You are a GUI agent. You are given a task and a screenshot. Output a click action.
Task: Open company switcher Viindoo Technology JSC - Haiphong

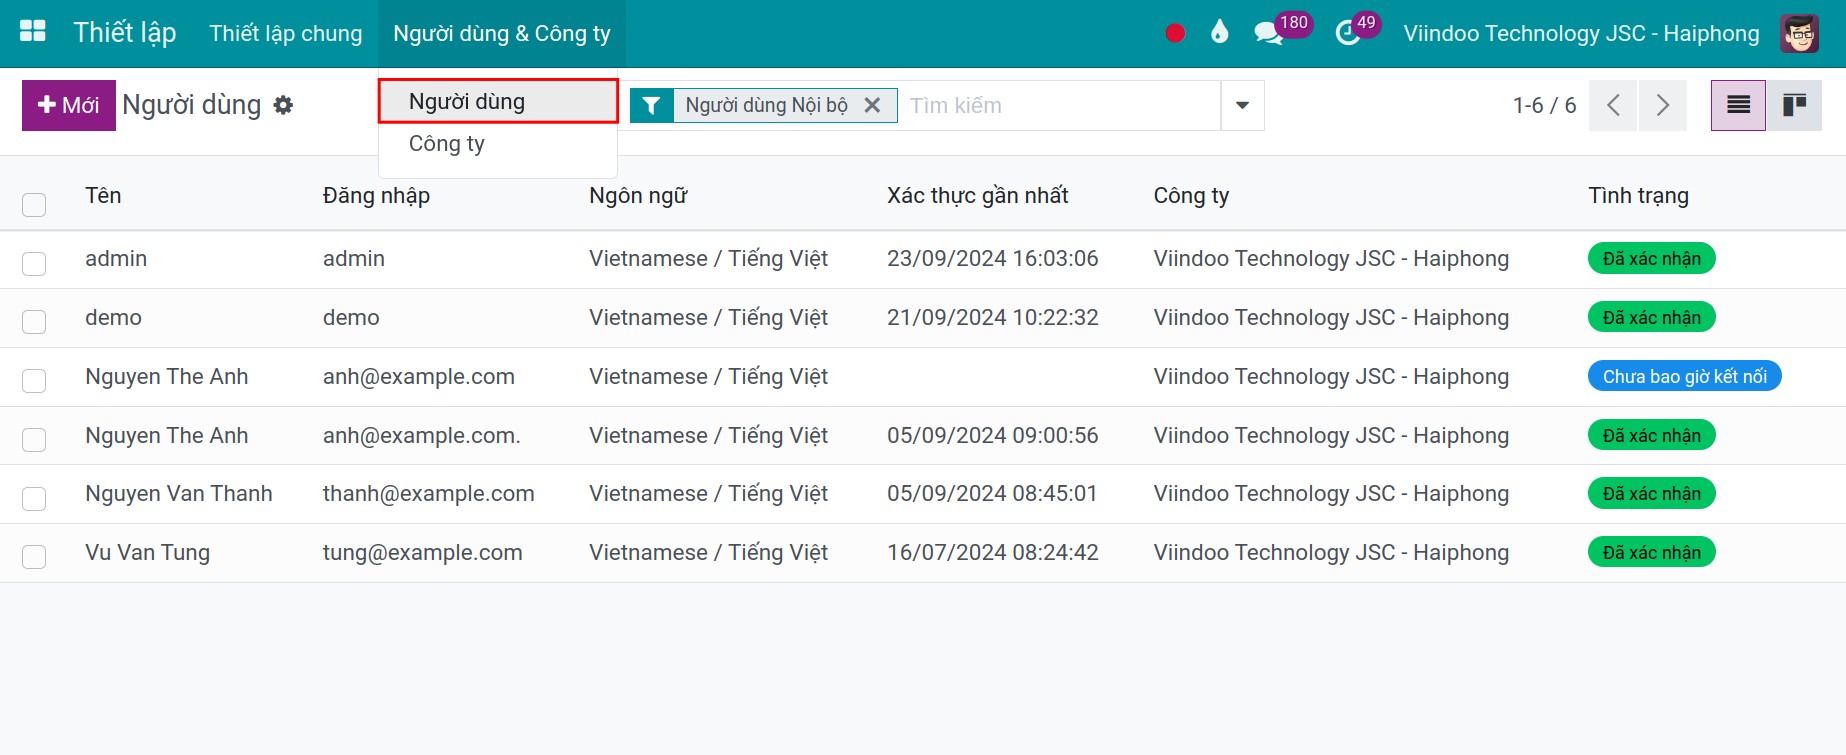[1581, 33]
